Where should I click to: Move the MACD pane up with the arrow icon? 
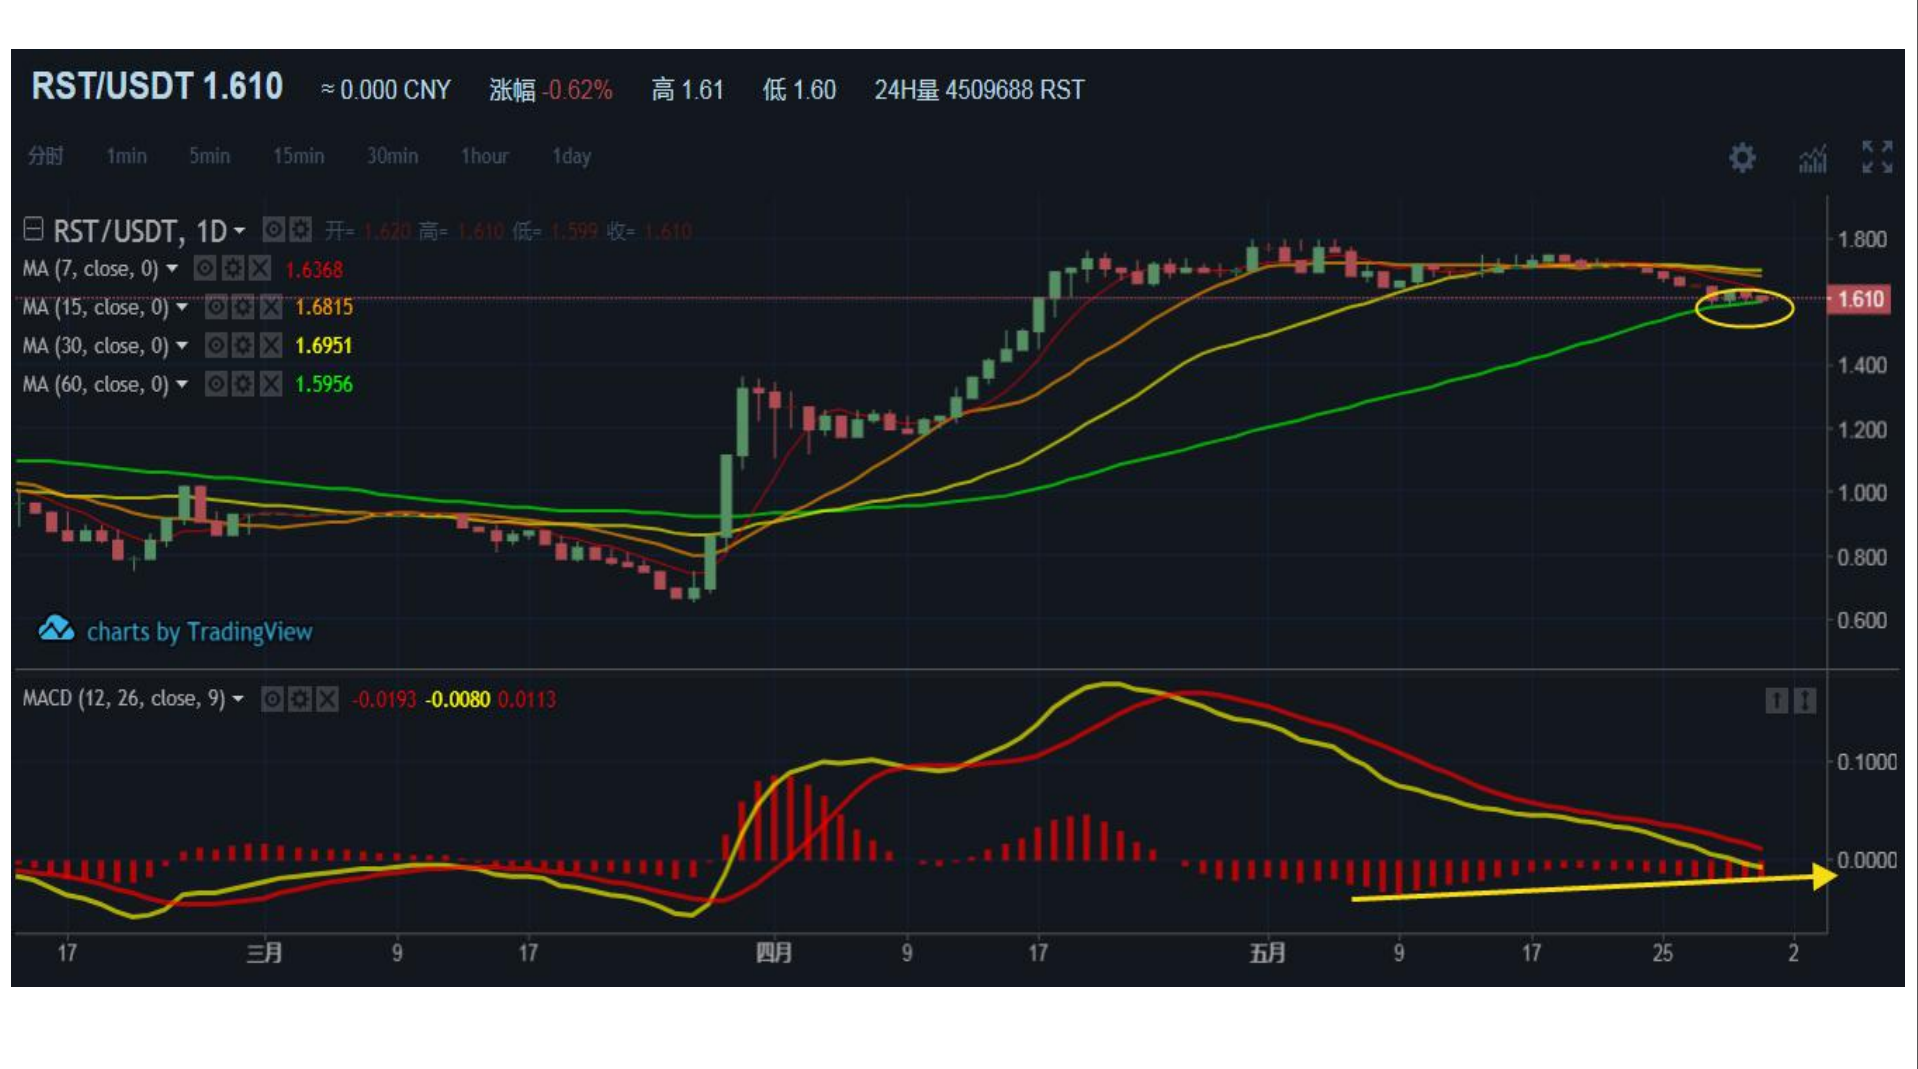pyautogui.click(x=1776, y=701)
